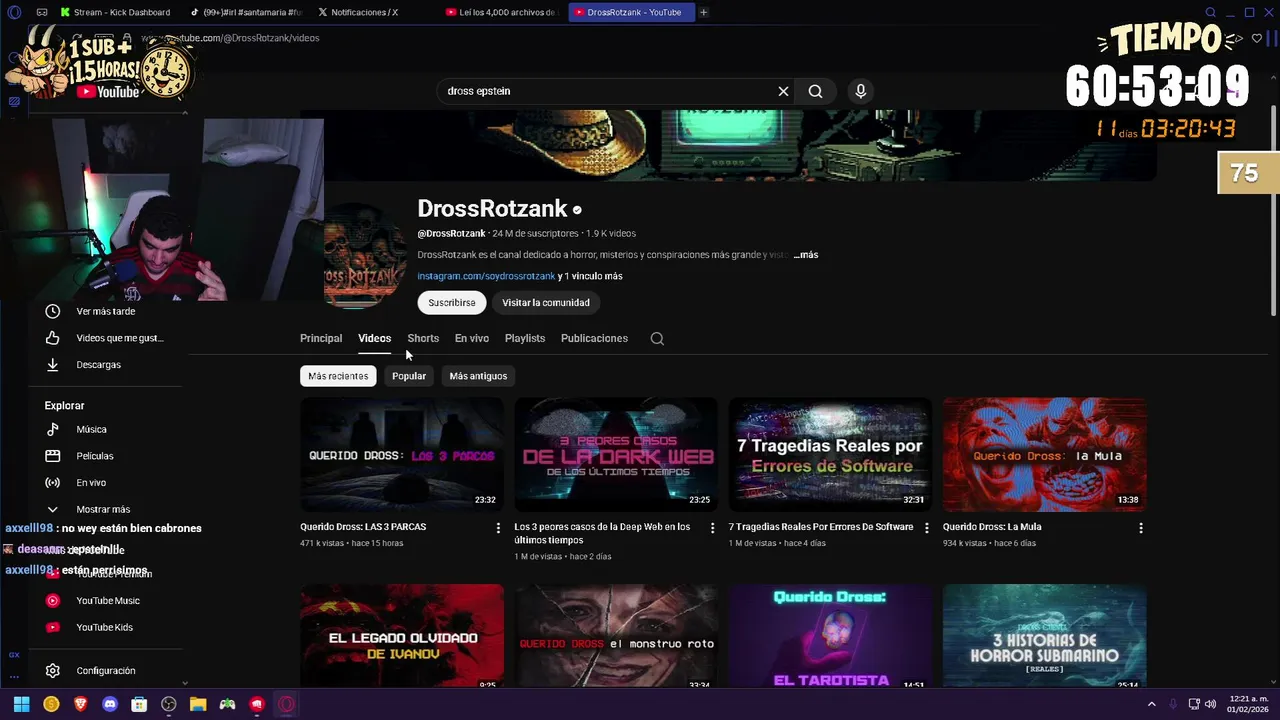Open the clock showing 12:21 a. m.
This screenshot has height=720, width=1280.
tap(1248, 704)
